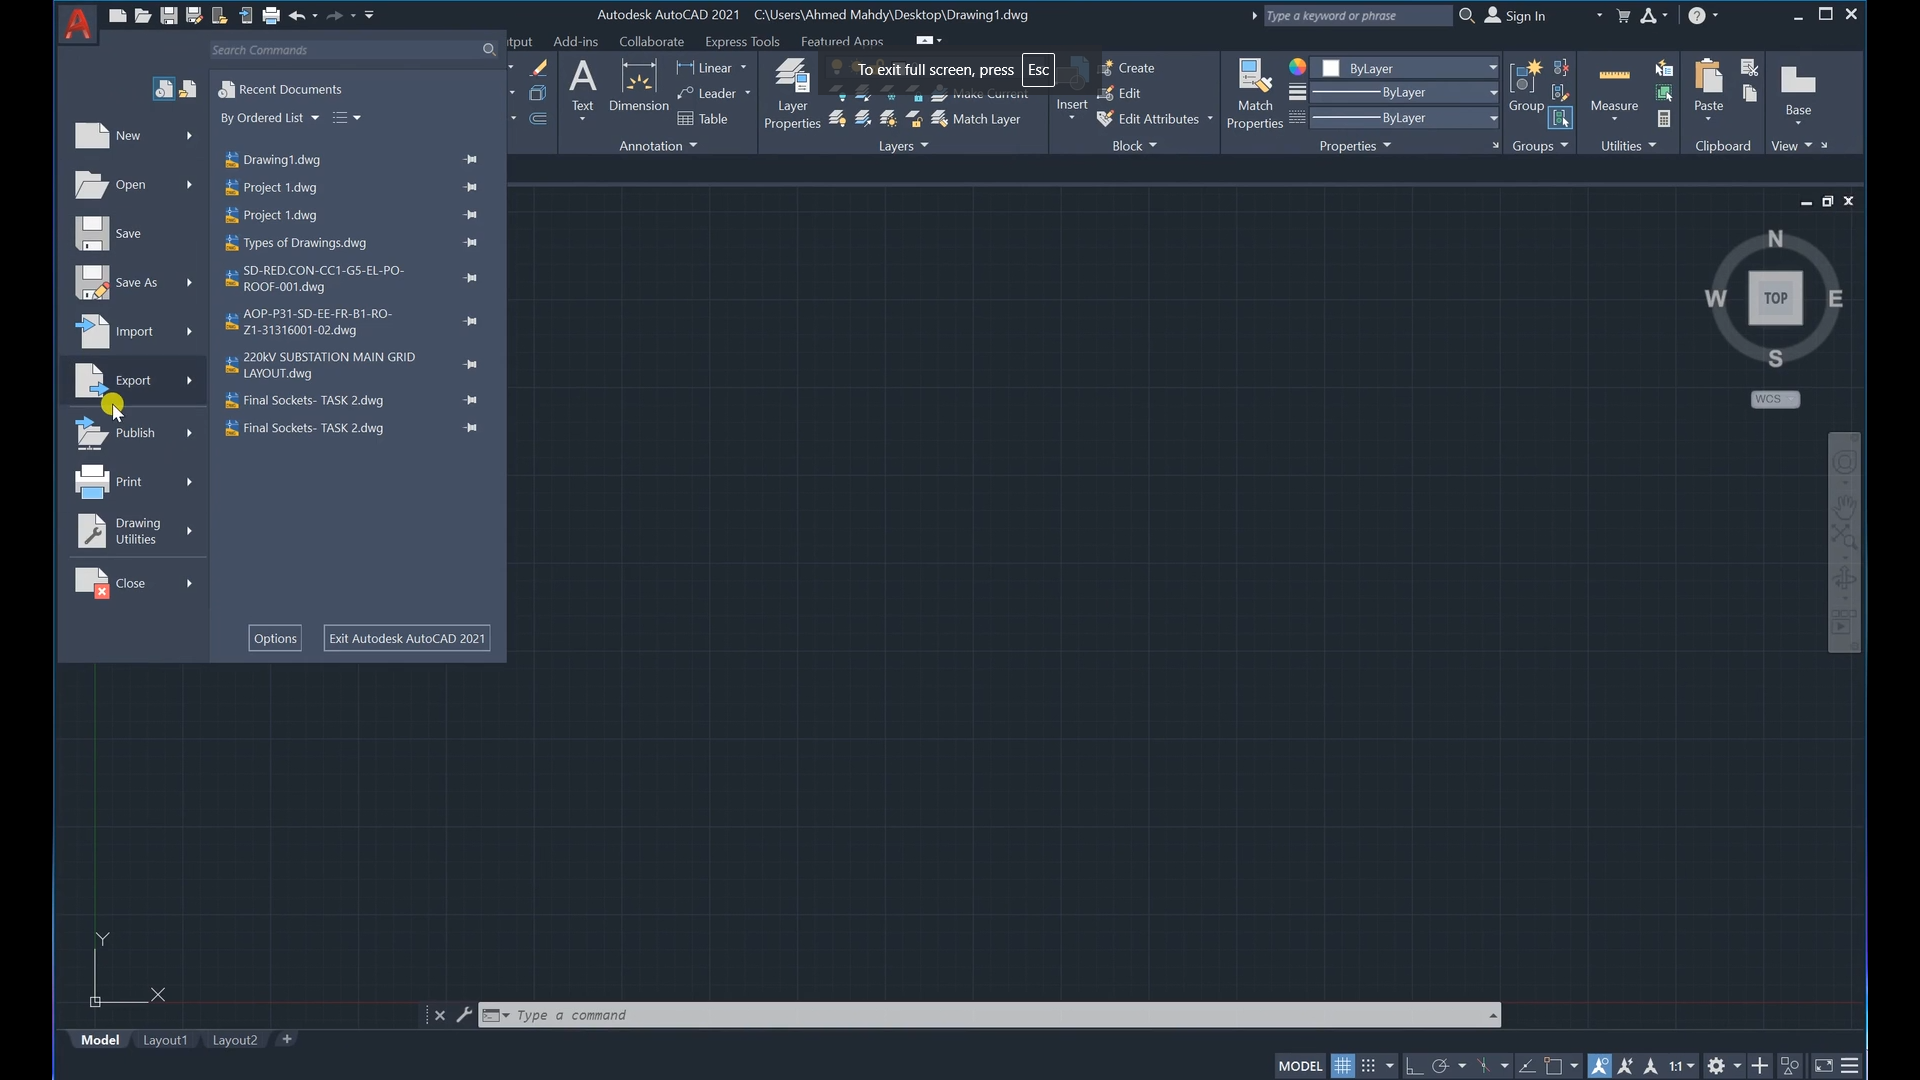The image size is (1920, 1080).
Task: Open the By Ordered List dropdown
Action: (268, 117)
